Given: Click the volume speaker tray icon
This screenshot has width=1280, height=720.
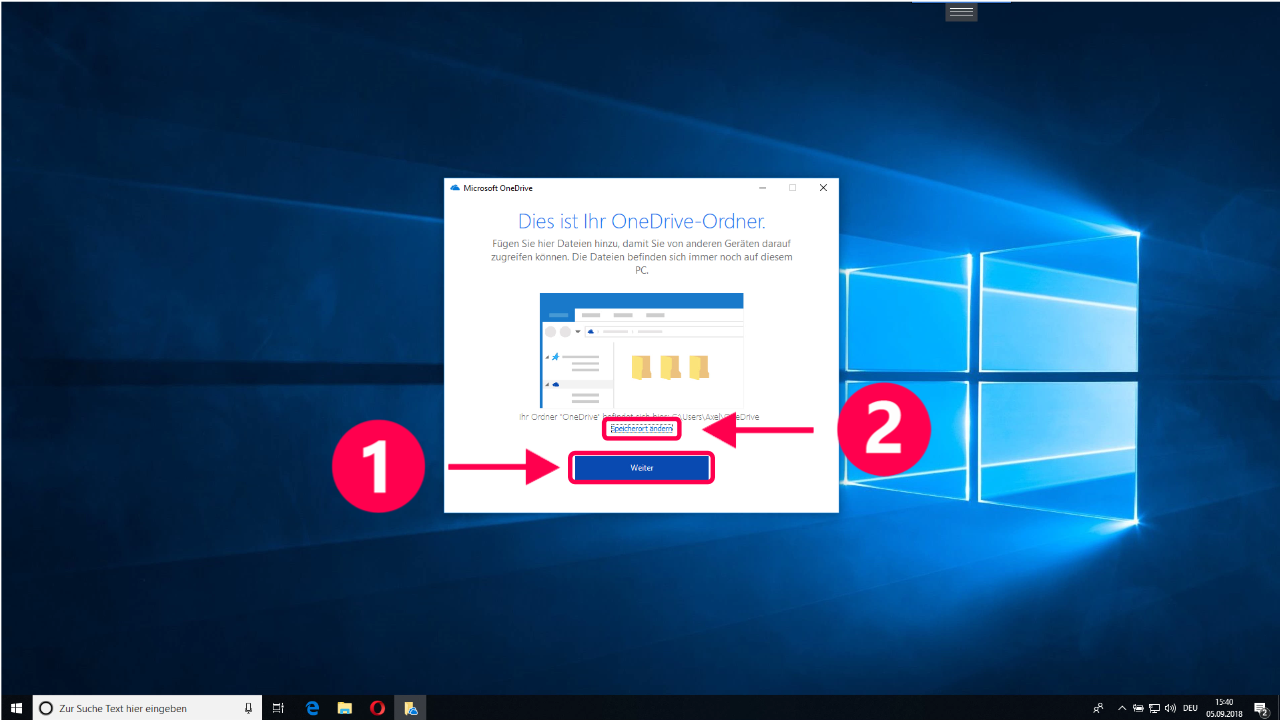Looking at the screenshot, I should pos(1169,708).
